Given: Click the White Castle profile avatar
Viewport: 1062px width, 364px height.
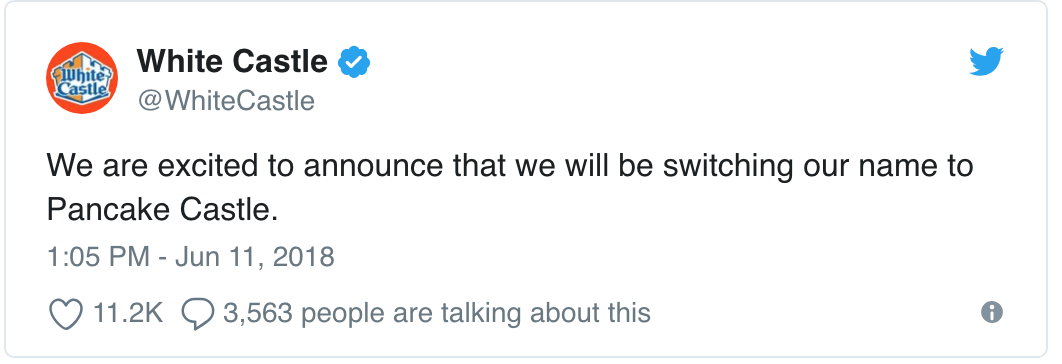Looking at the screenshot, I should pyautogui.click(x=82, y=78).
